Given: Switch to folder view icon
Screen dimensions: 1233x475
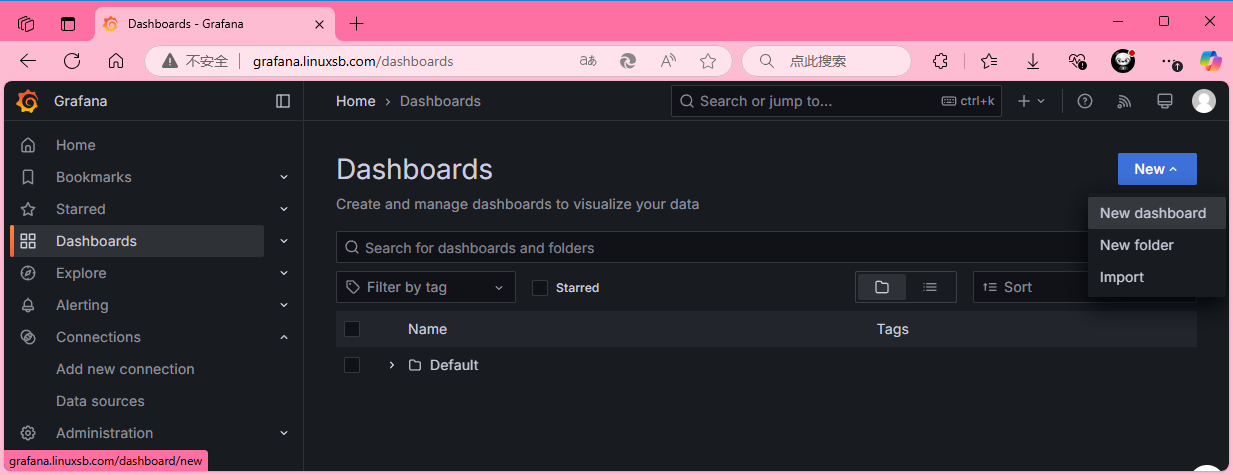Looking at the screenshot, I should tap(881, 287).
